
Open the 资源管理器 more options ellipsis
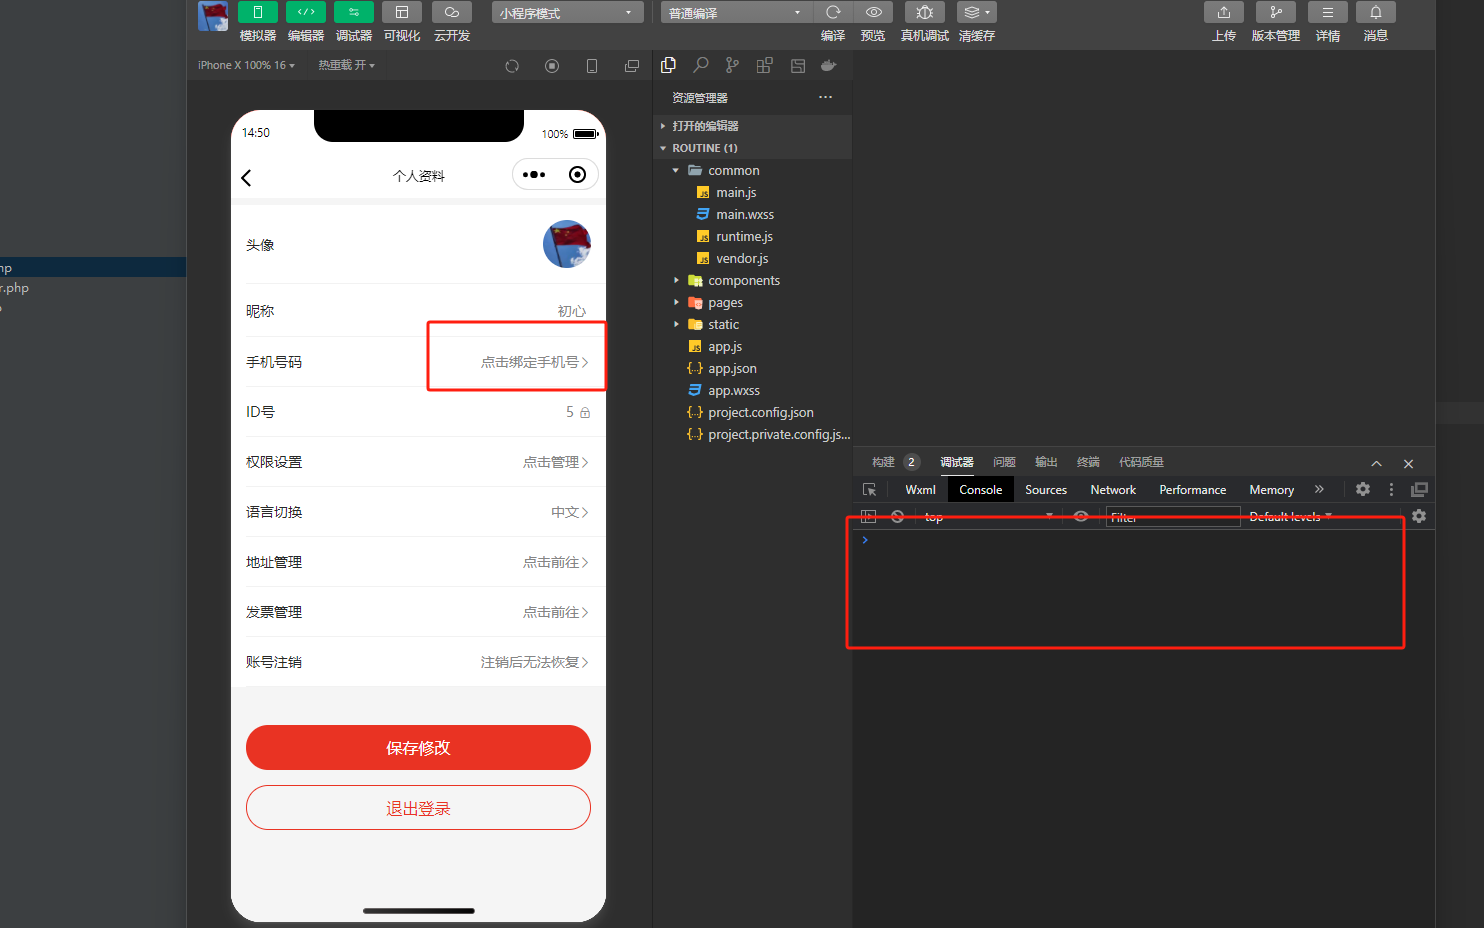(825, 97)
